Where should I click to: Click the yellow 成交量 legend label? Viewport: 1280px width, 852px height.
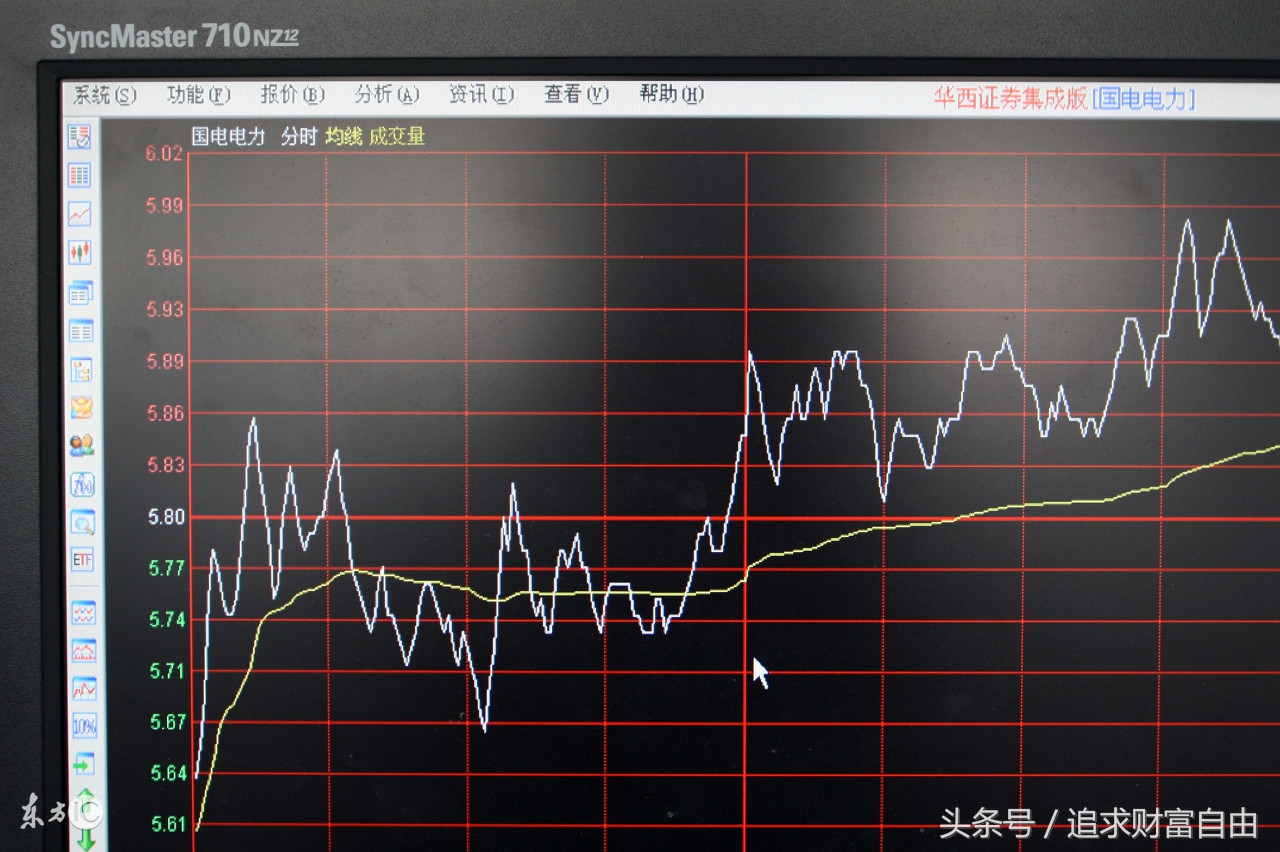(397, 137)
